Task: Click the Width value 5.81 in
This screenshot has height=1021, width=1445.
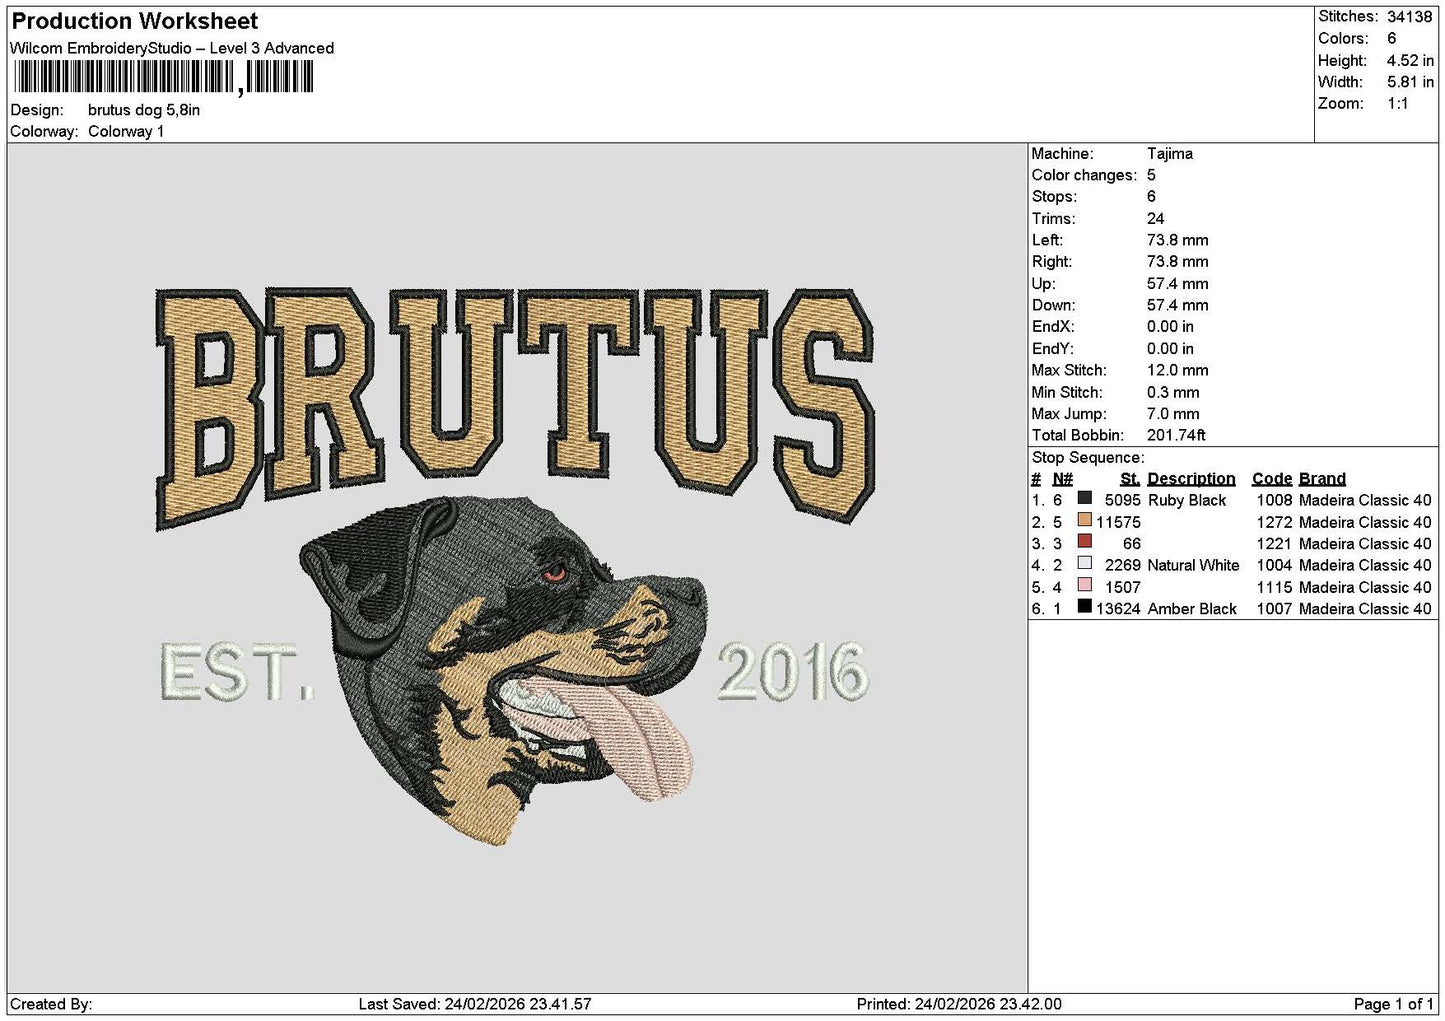Action: [x=1410, y=82]
